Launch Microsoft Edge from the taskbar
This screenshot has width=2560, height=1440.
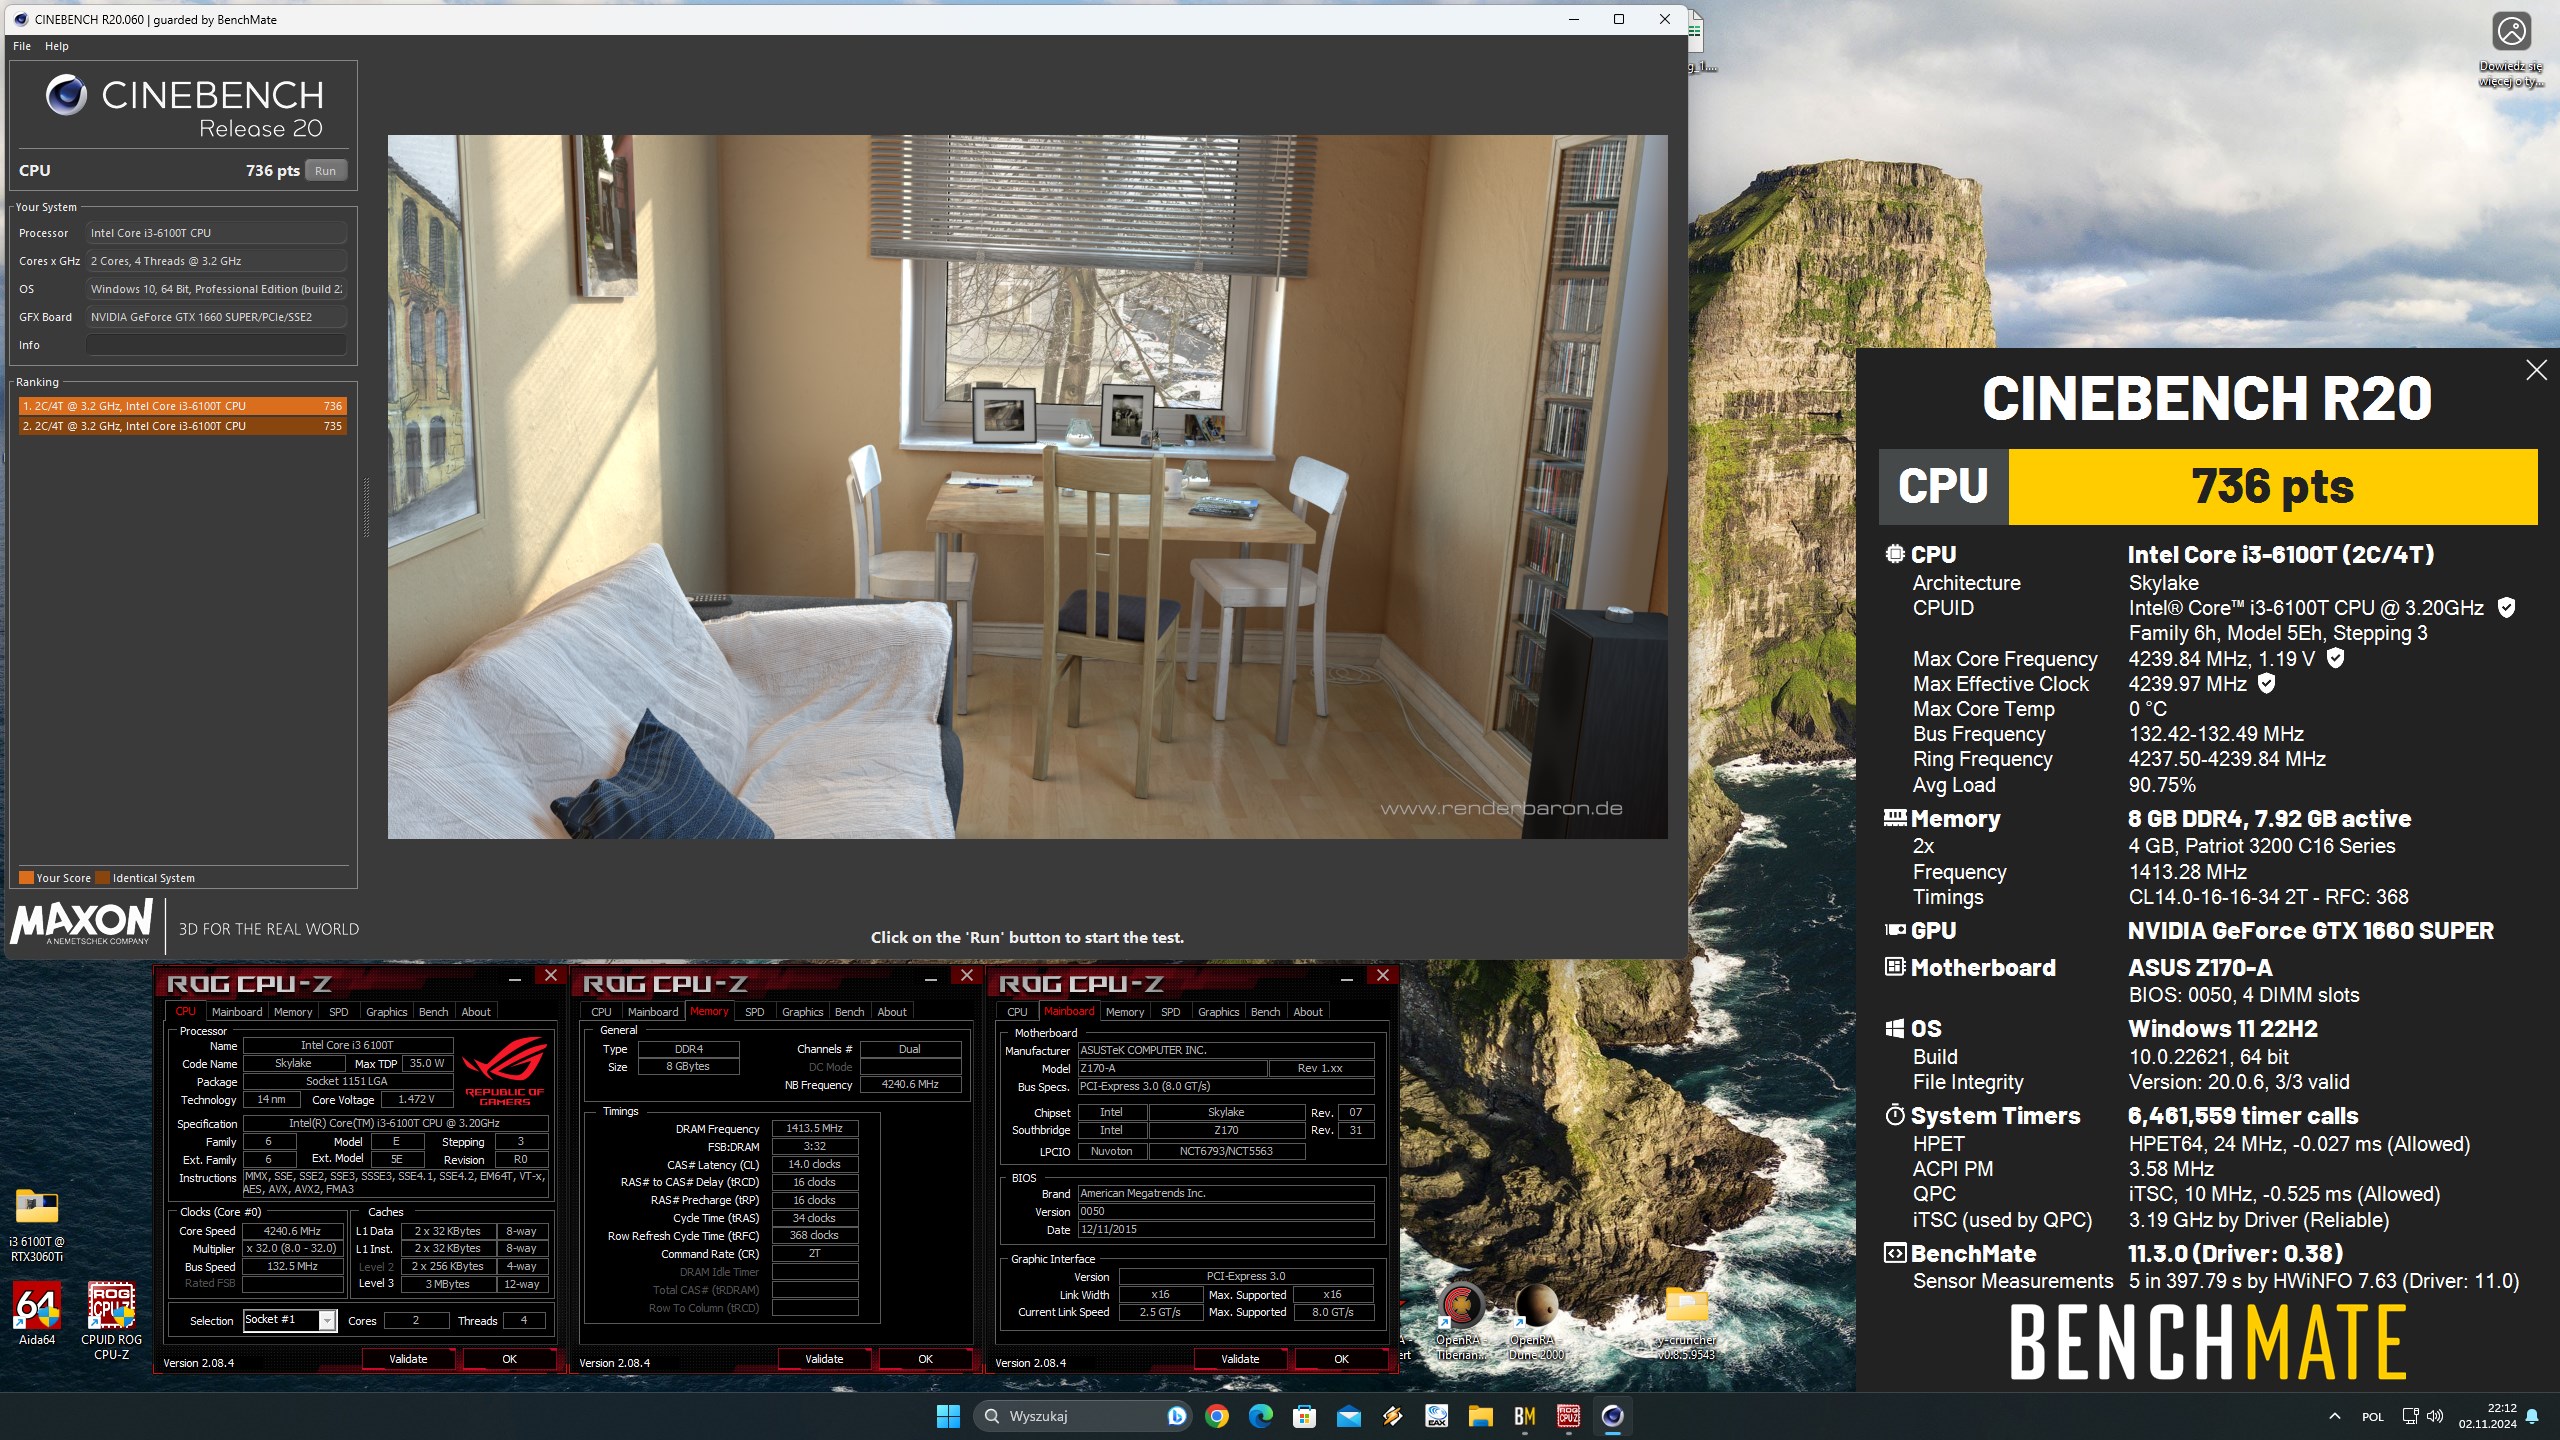[x=1260, y=1416]
